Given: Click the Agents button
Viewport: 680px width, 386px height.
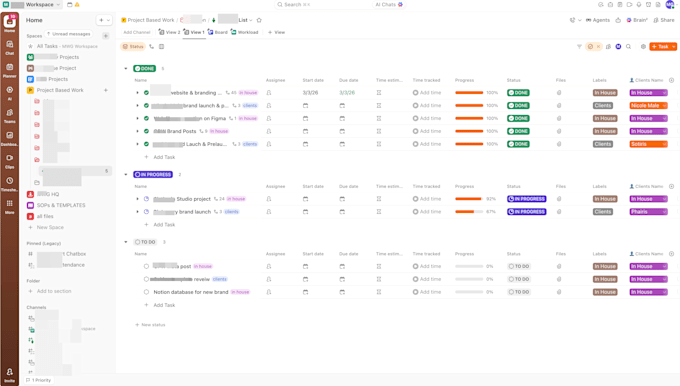Looking at the screenshot, I should pos(598,20).
